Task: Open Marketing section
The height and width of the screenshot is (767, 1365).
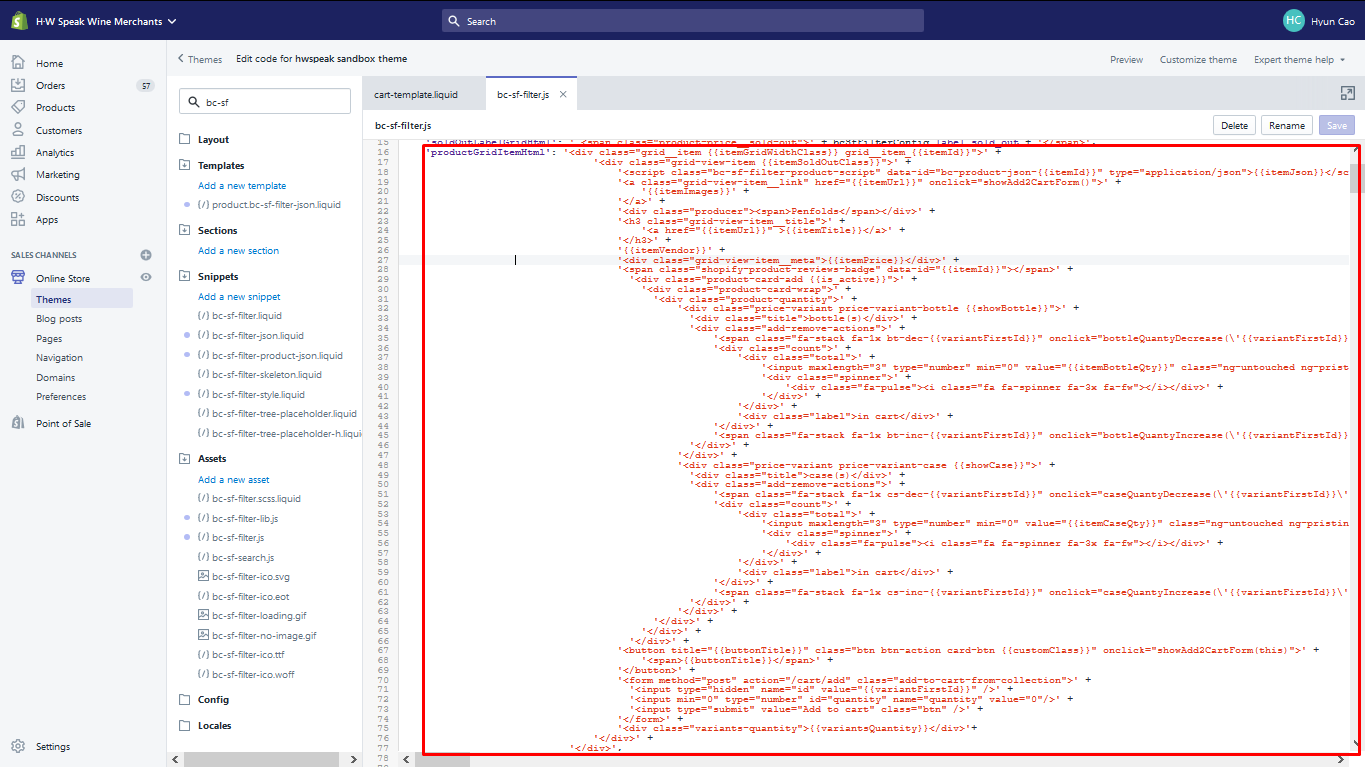Action: click(x=57, y=174)
